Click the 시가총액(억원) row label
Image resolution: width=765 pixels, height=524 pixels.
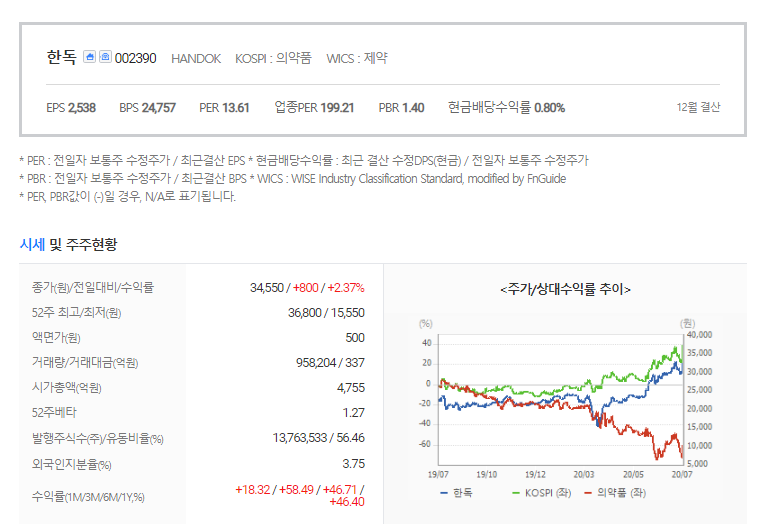click(67, 388)
